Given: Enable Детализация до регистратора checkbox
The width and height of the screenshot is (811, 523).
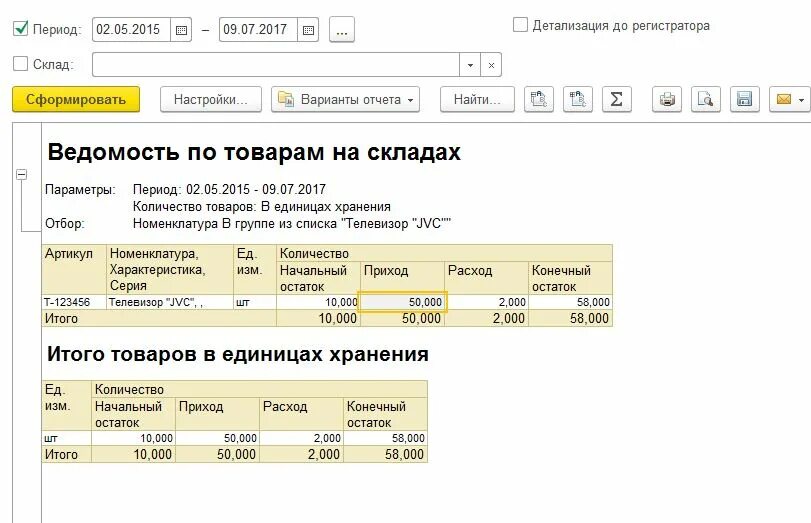Looking at the screenshot, I should (520, 25).
